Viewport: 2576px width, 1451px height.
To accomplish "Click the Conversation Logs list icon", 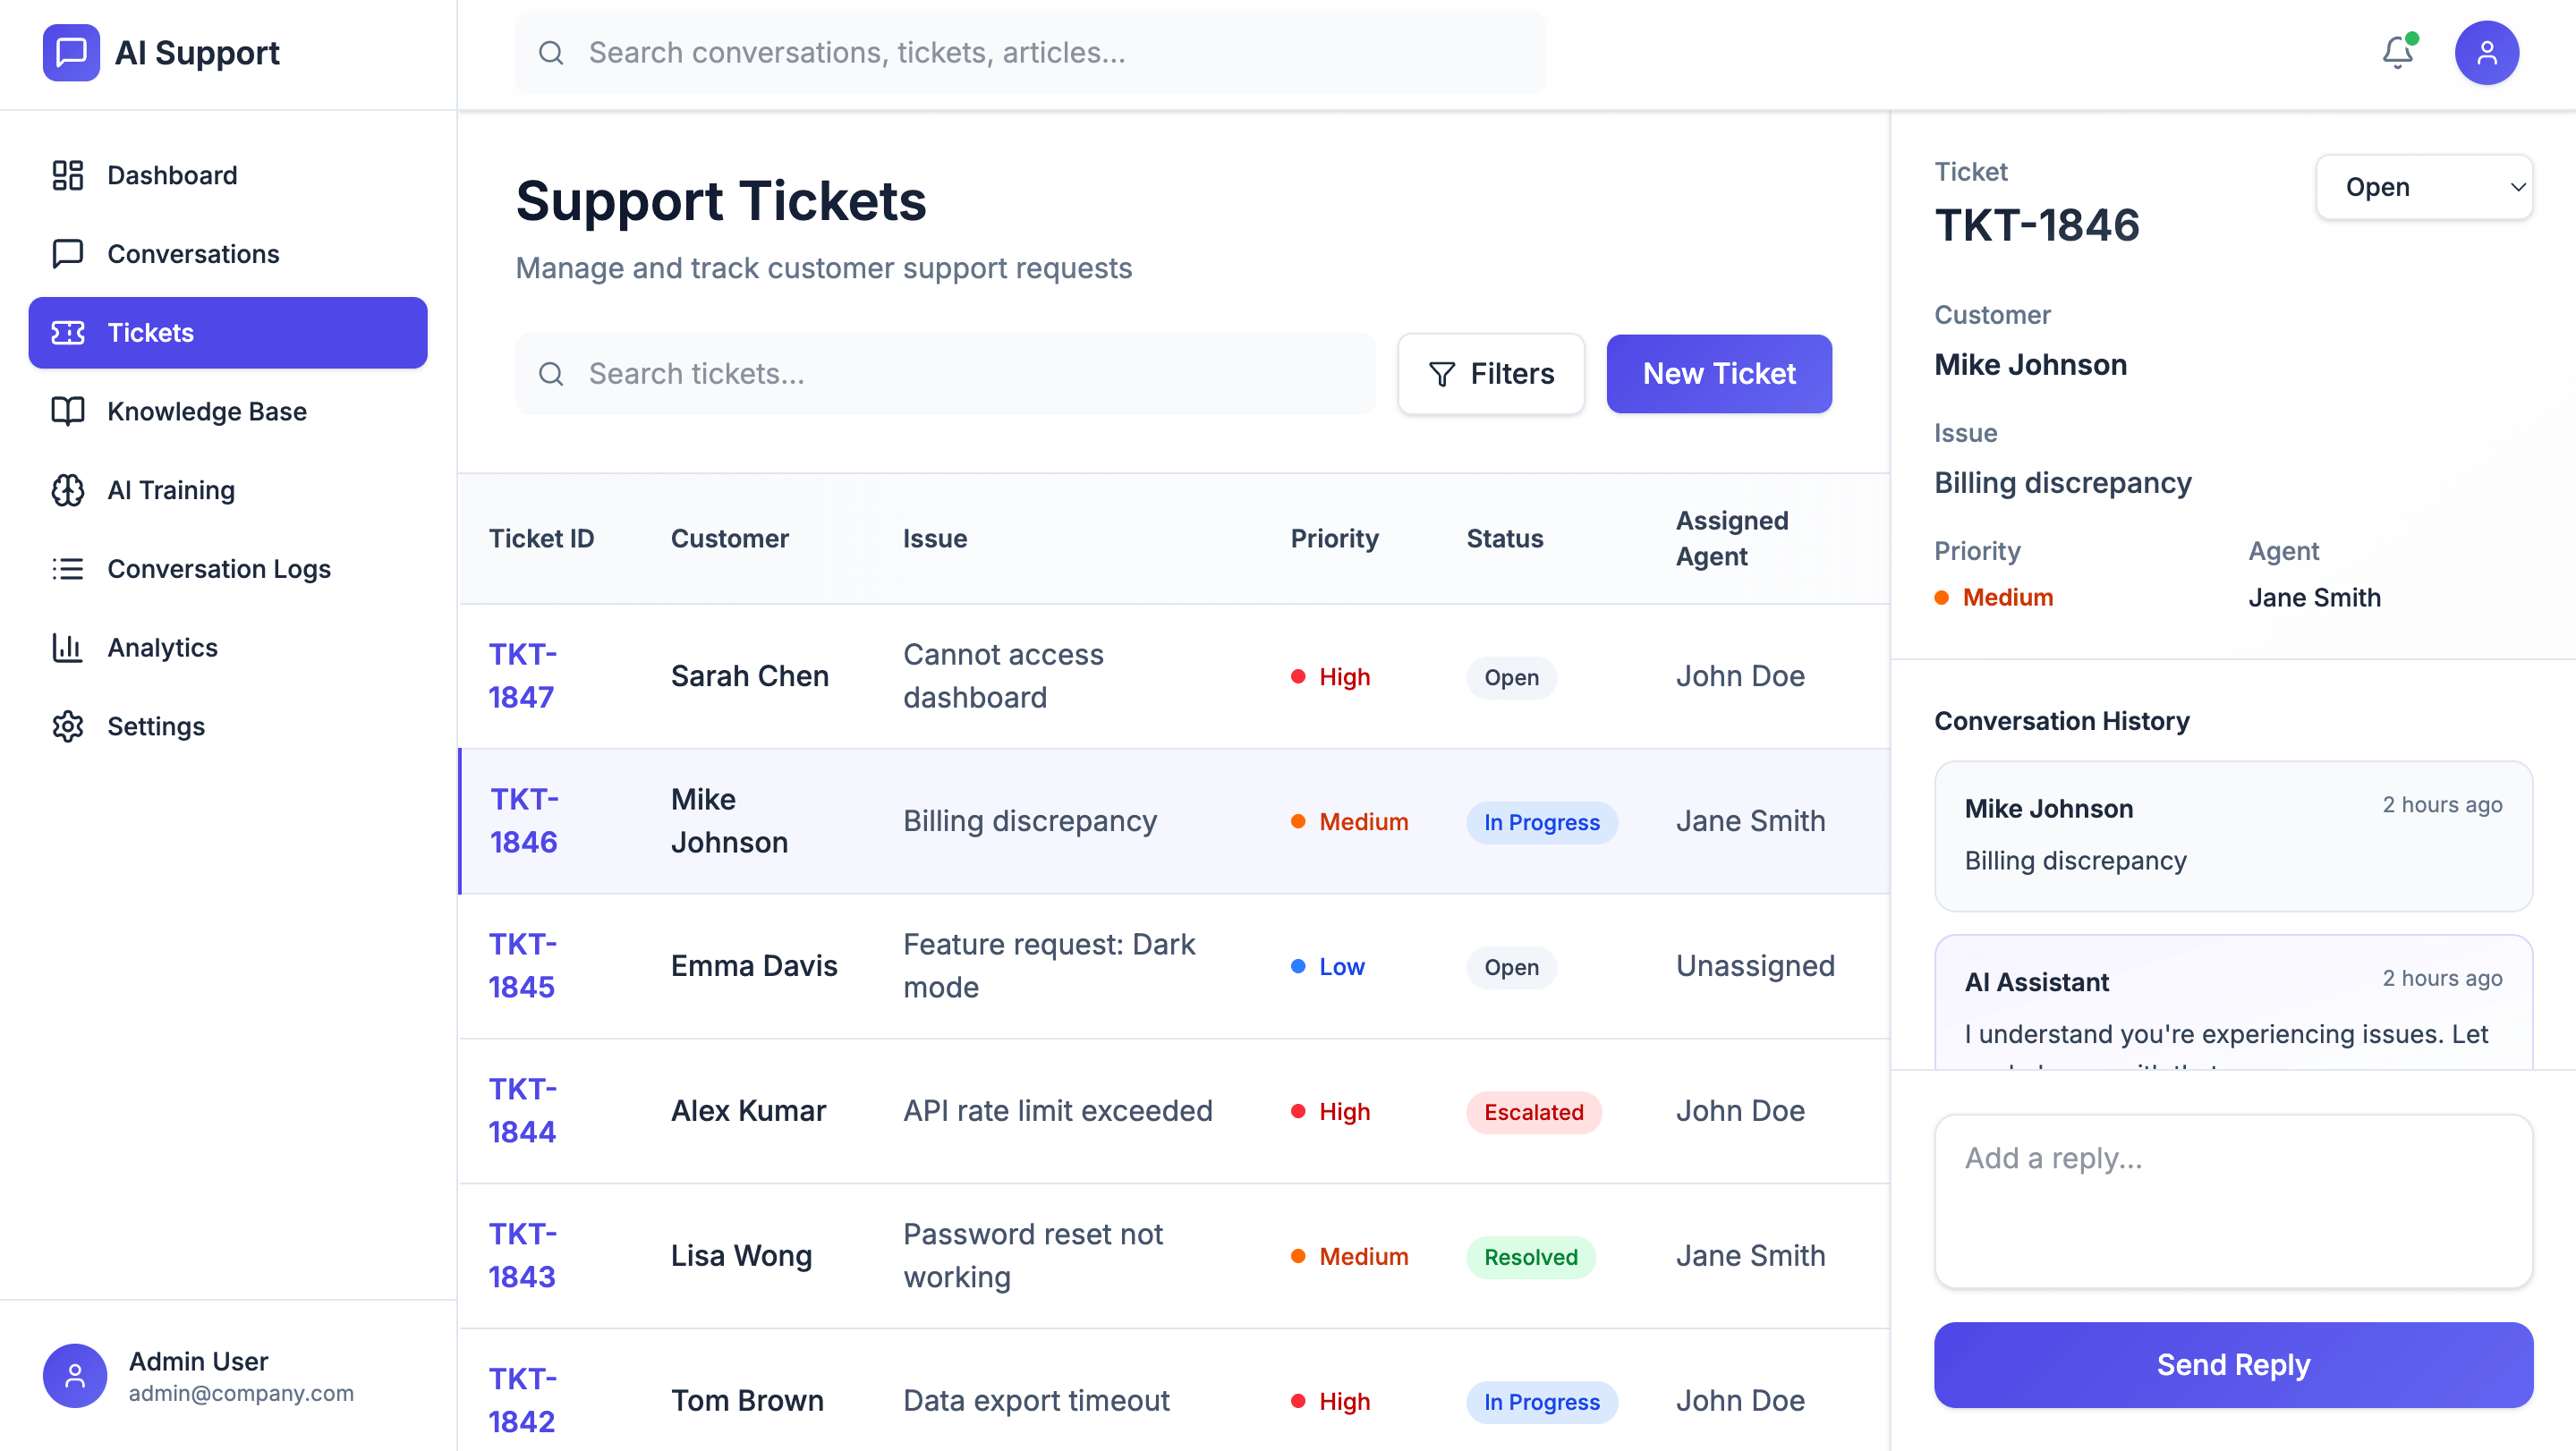I will (x=67, y=569).
